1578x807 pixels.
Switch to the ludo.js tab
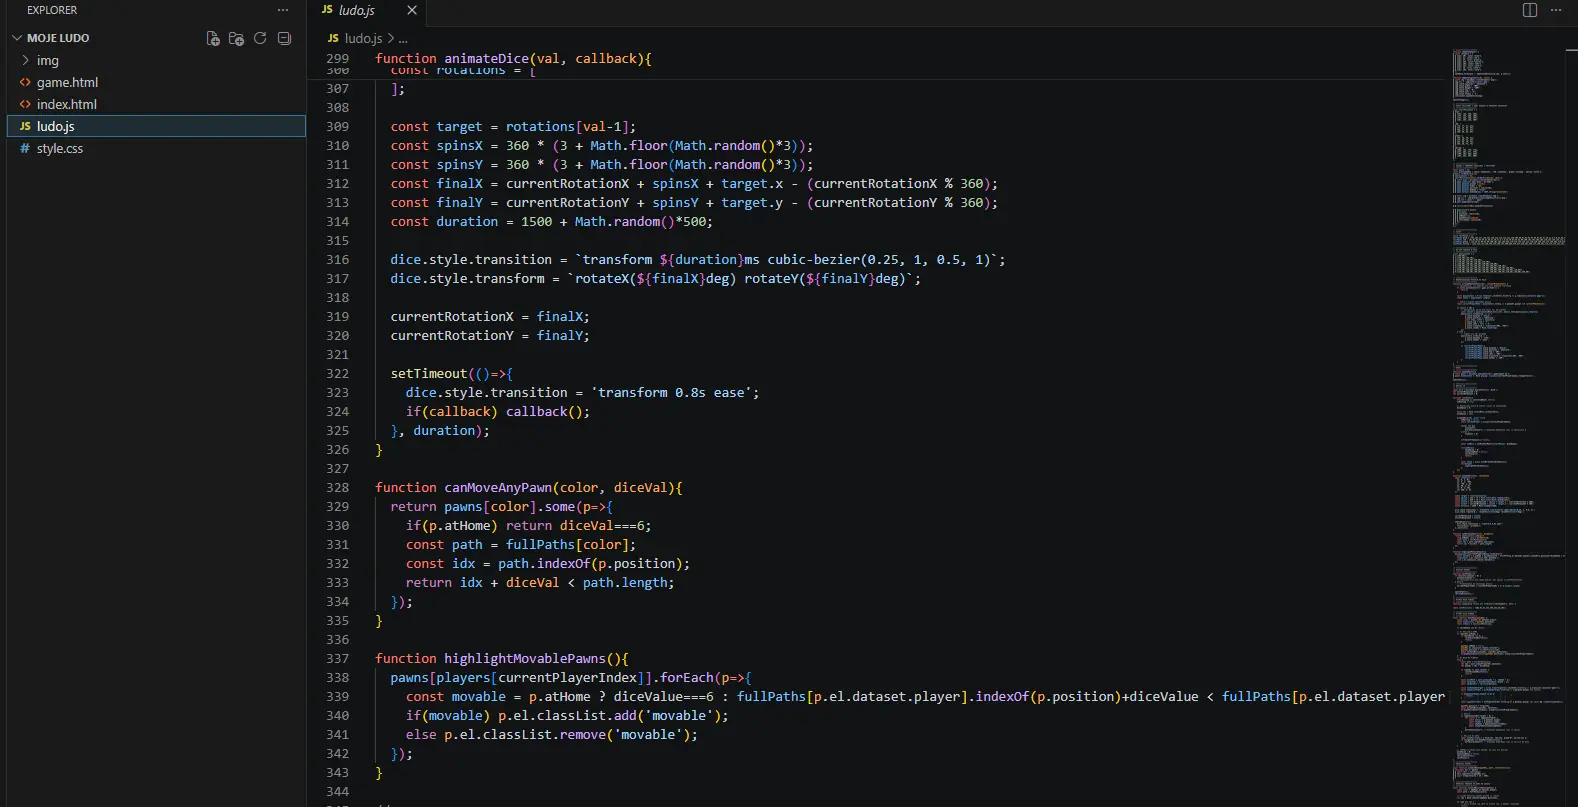point(367,10)
